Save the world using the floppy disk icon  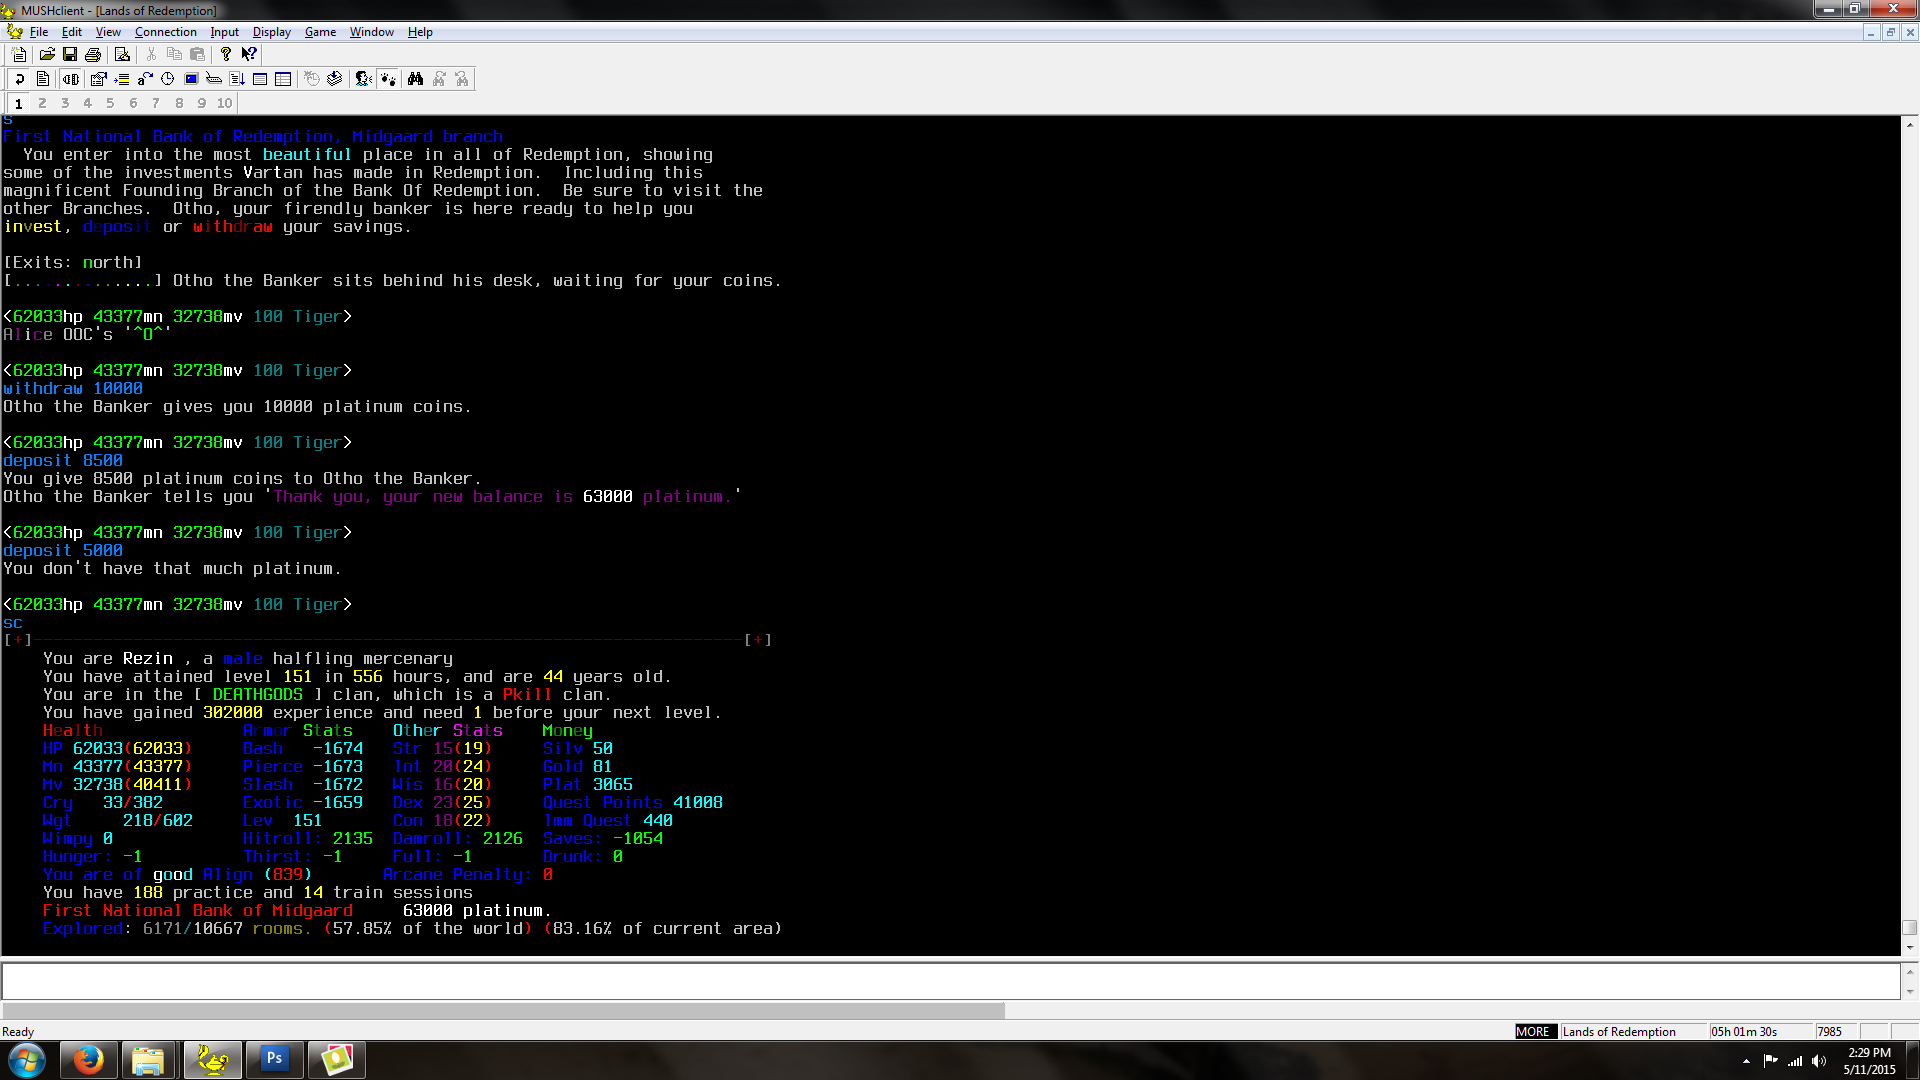pyautogui.click(x=70, y=54)
